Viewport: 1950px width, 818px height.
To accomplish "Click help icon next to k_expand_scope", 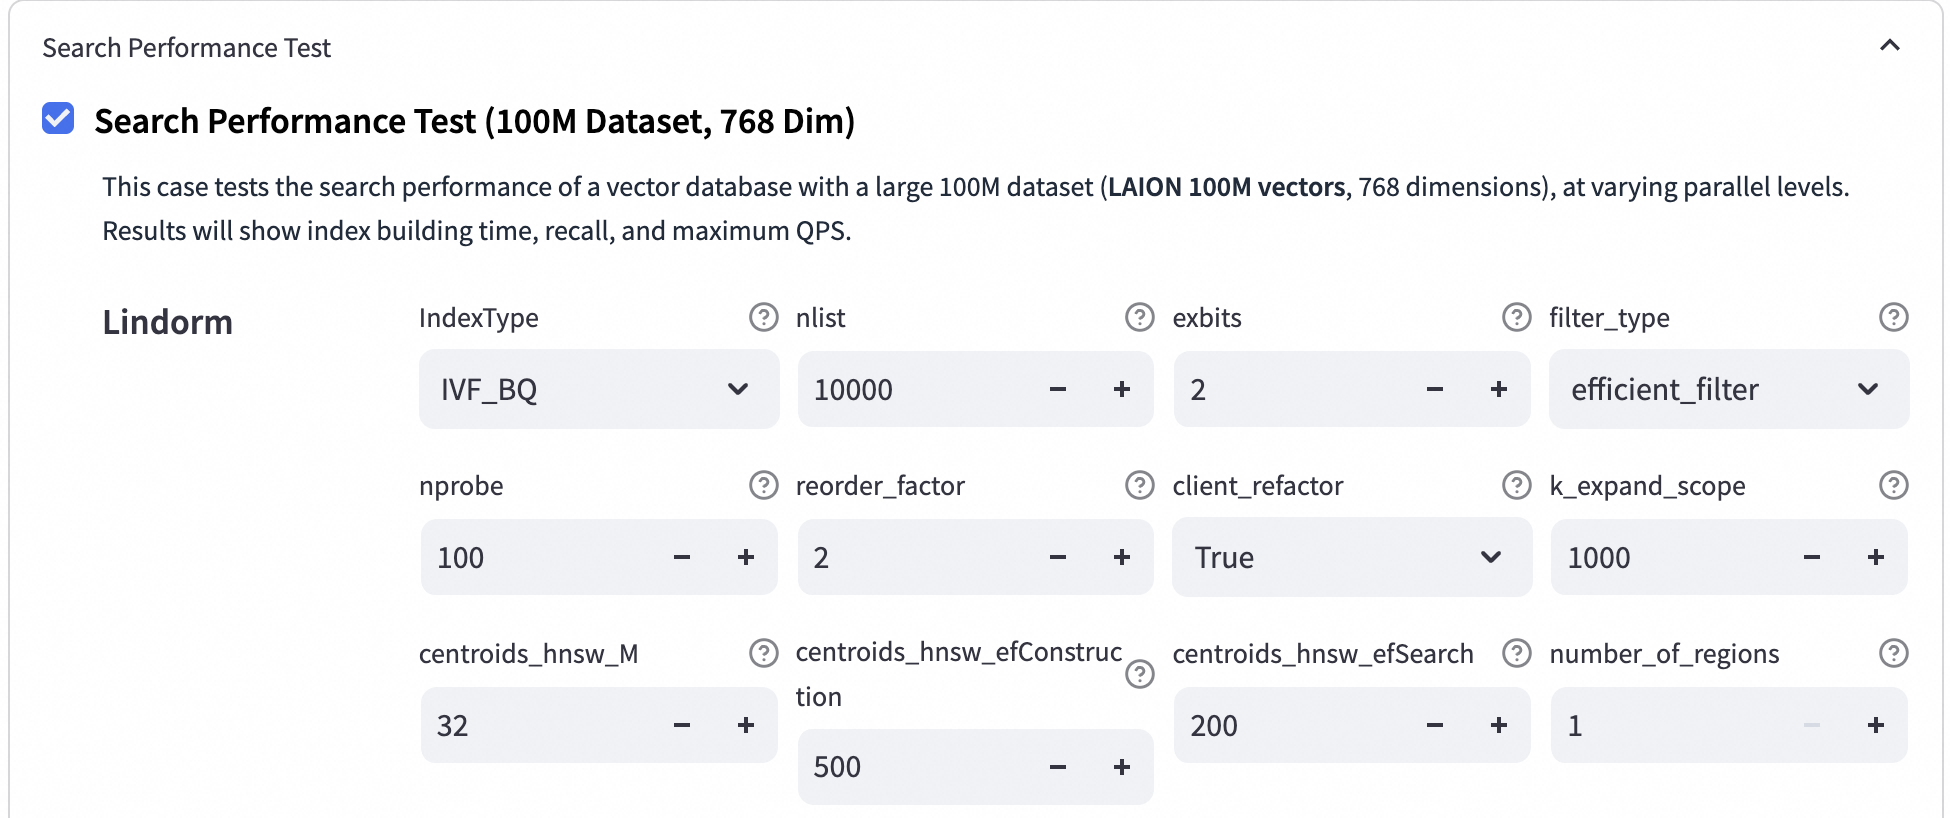I will pyautogui.click(x=1893, y=485).
